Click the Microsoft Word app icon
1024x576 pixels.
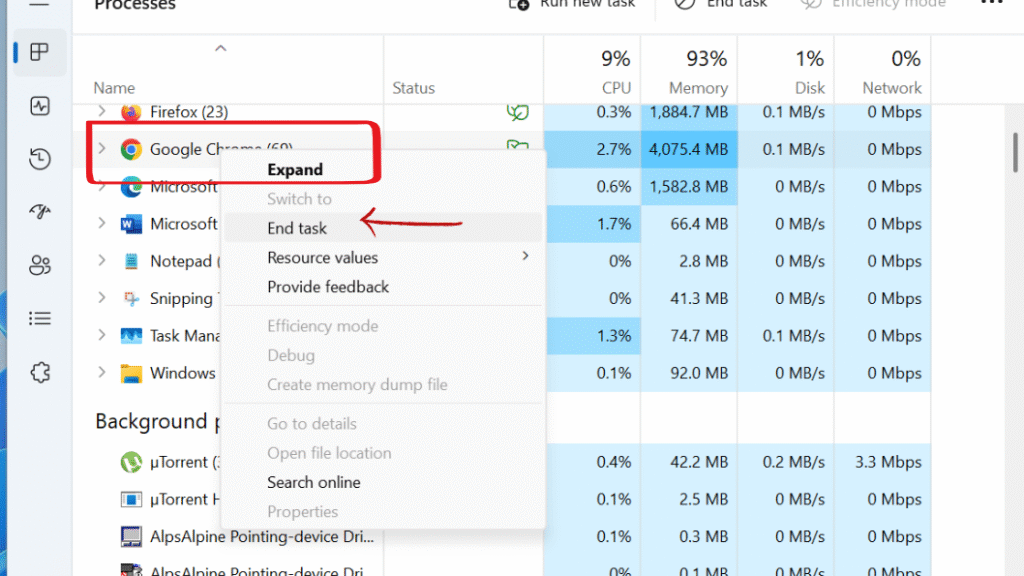pos(131,224)
